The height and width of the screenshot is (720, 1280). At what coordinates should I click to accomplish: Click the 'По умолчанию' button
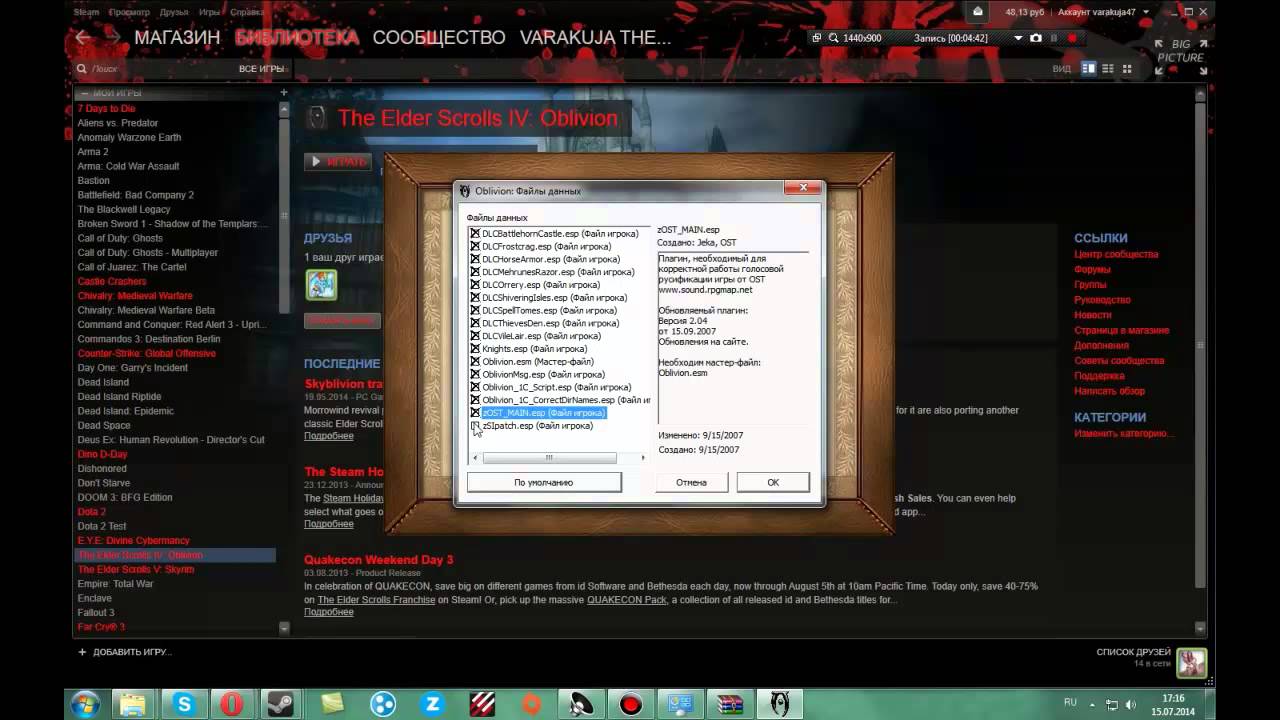click(544, 482)
